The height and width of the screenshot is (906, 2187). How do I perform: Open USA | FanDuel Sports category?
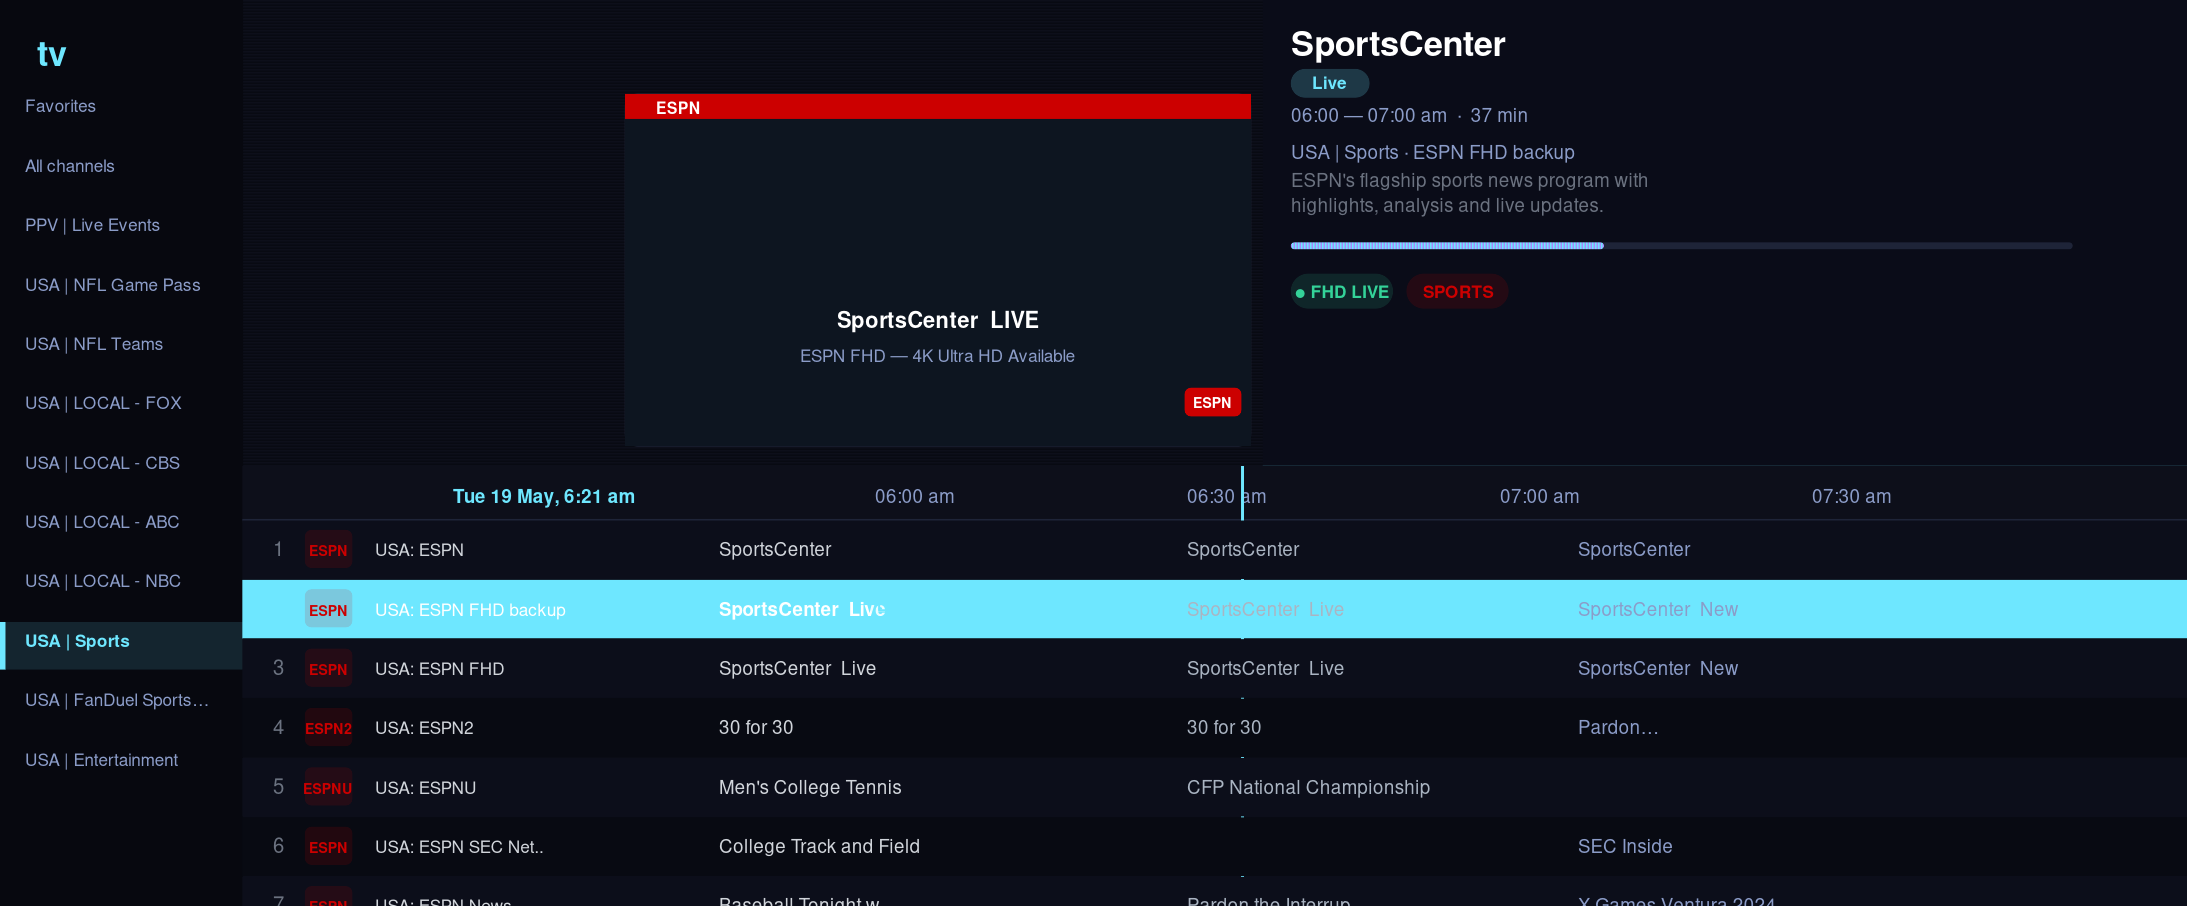click(x=117, y=700)
